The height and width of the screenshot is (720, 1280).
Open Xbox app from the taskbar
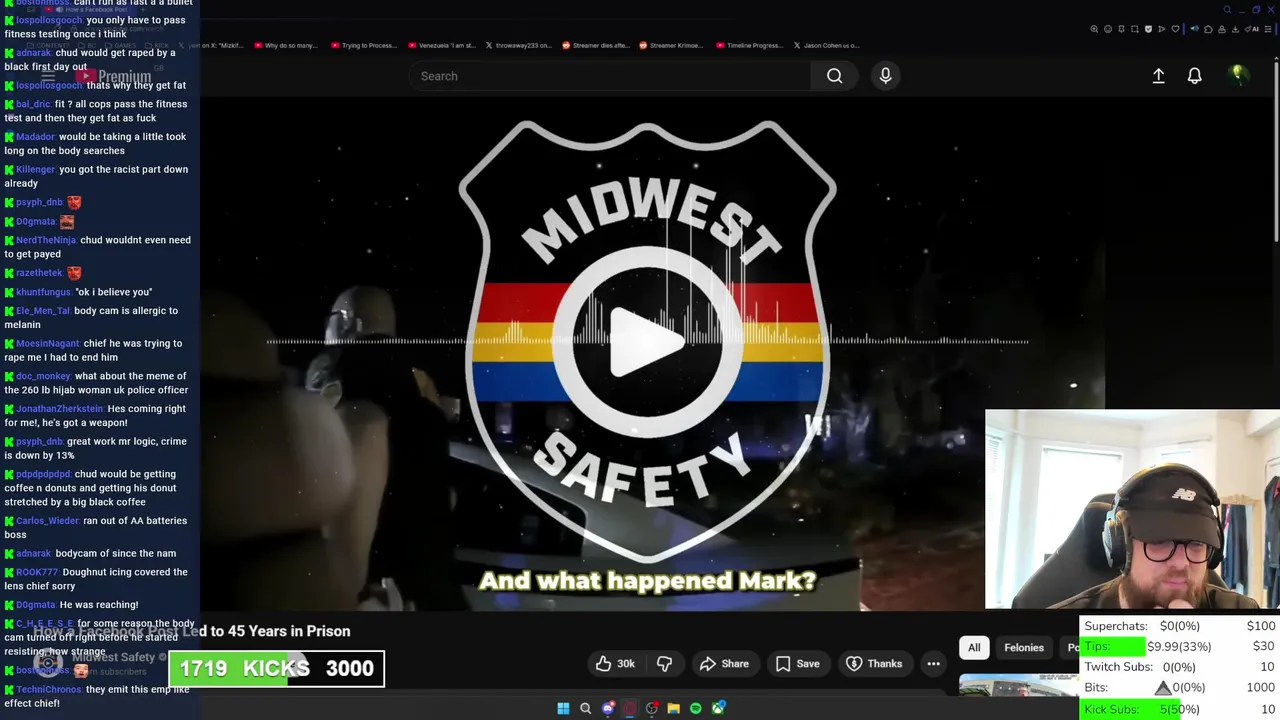click(x=718, y=708)
